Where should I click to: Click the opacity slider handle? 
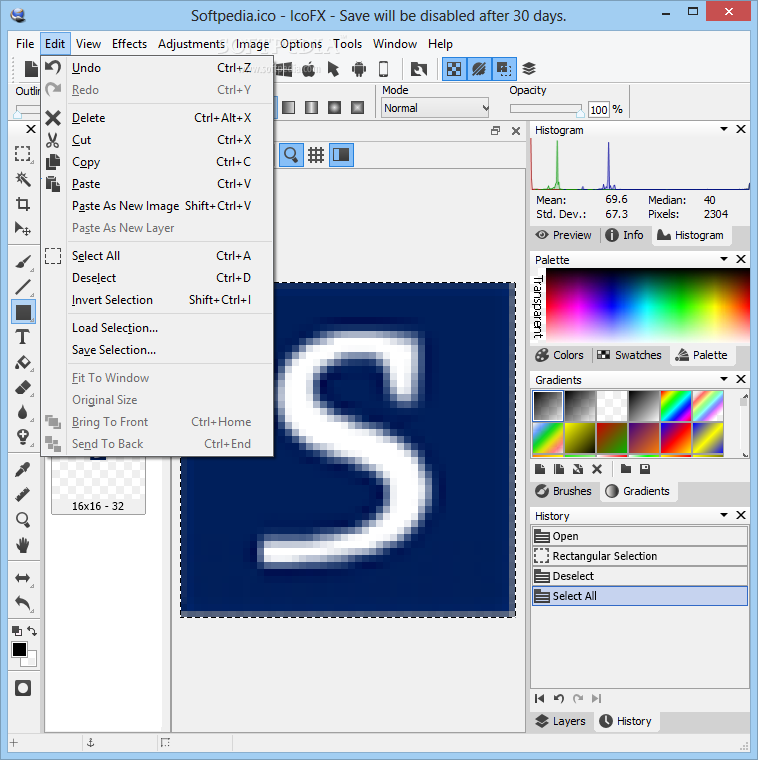[580, 112]
